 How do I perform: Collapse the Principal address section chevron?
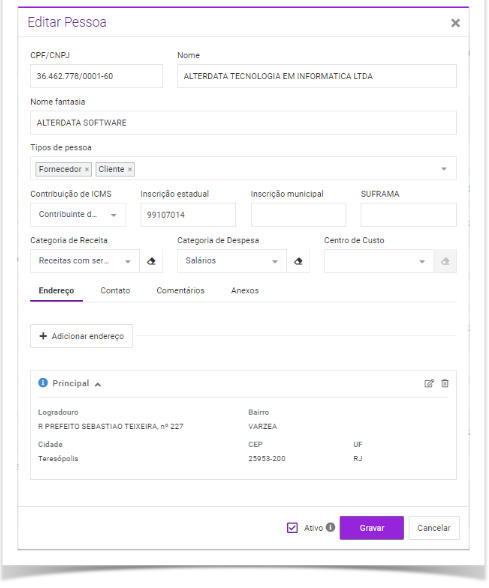click(x=98, y=384)
